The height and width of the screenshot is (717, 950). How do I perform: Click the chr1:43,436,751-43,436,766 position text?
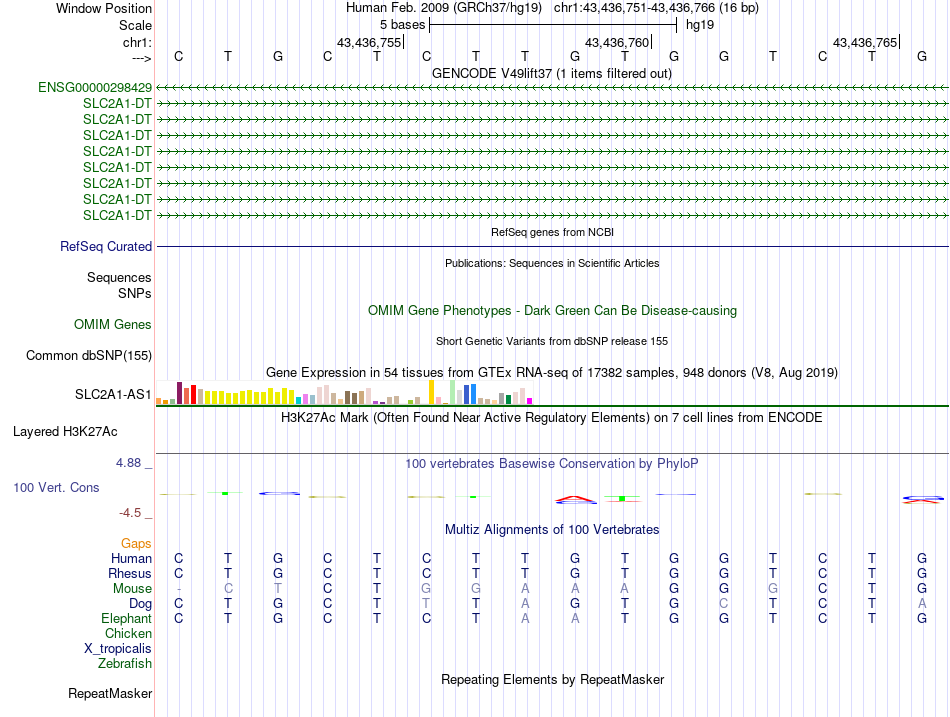[x=656, y=8]
